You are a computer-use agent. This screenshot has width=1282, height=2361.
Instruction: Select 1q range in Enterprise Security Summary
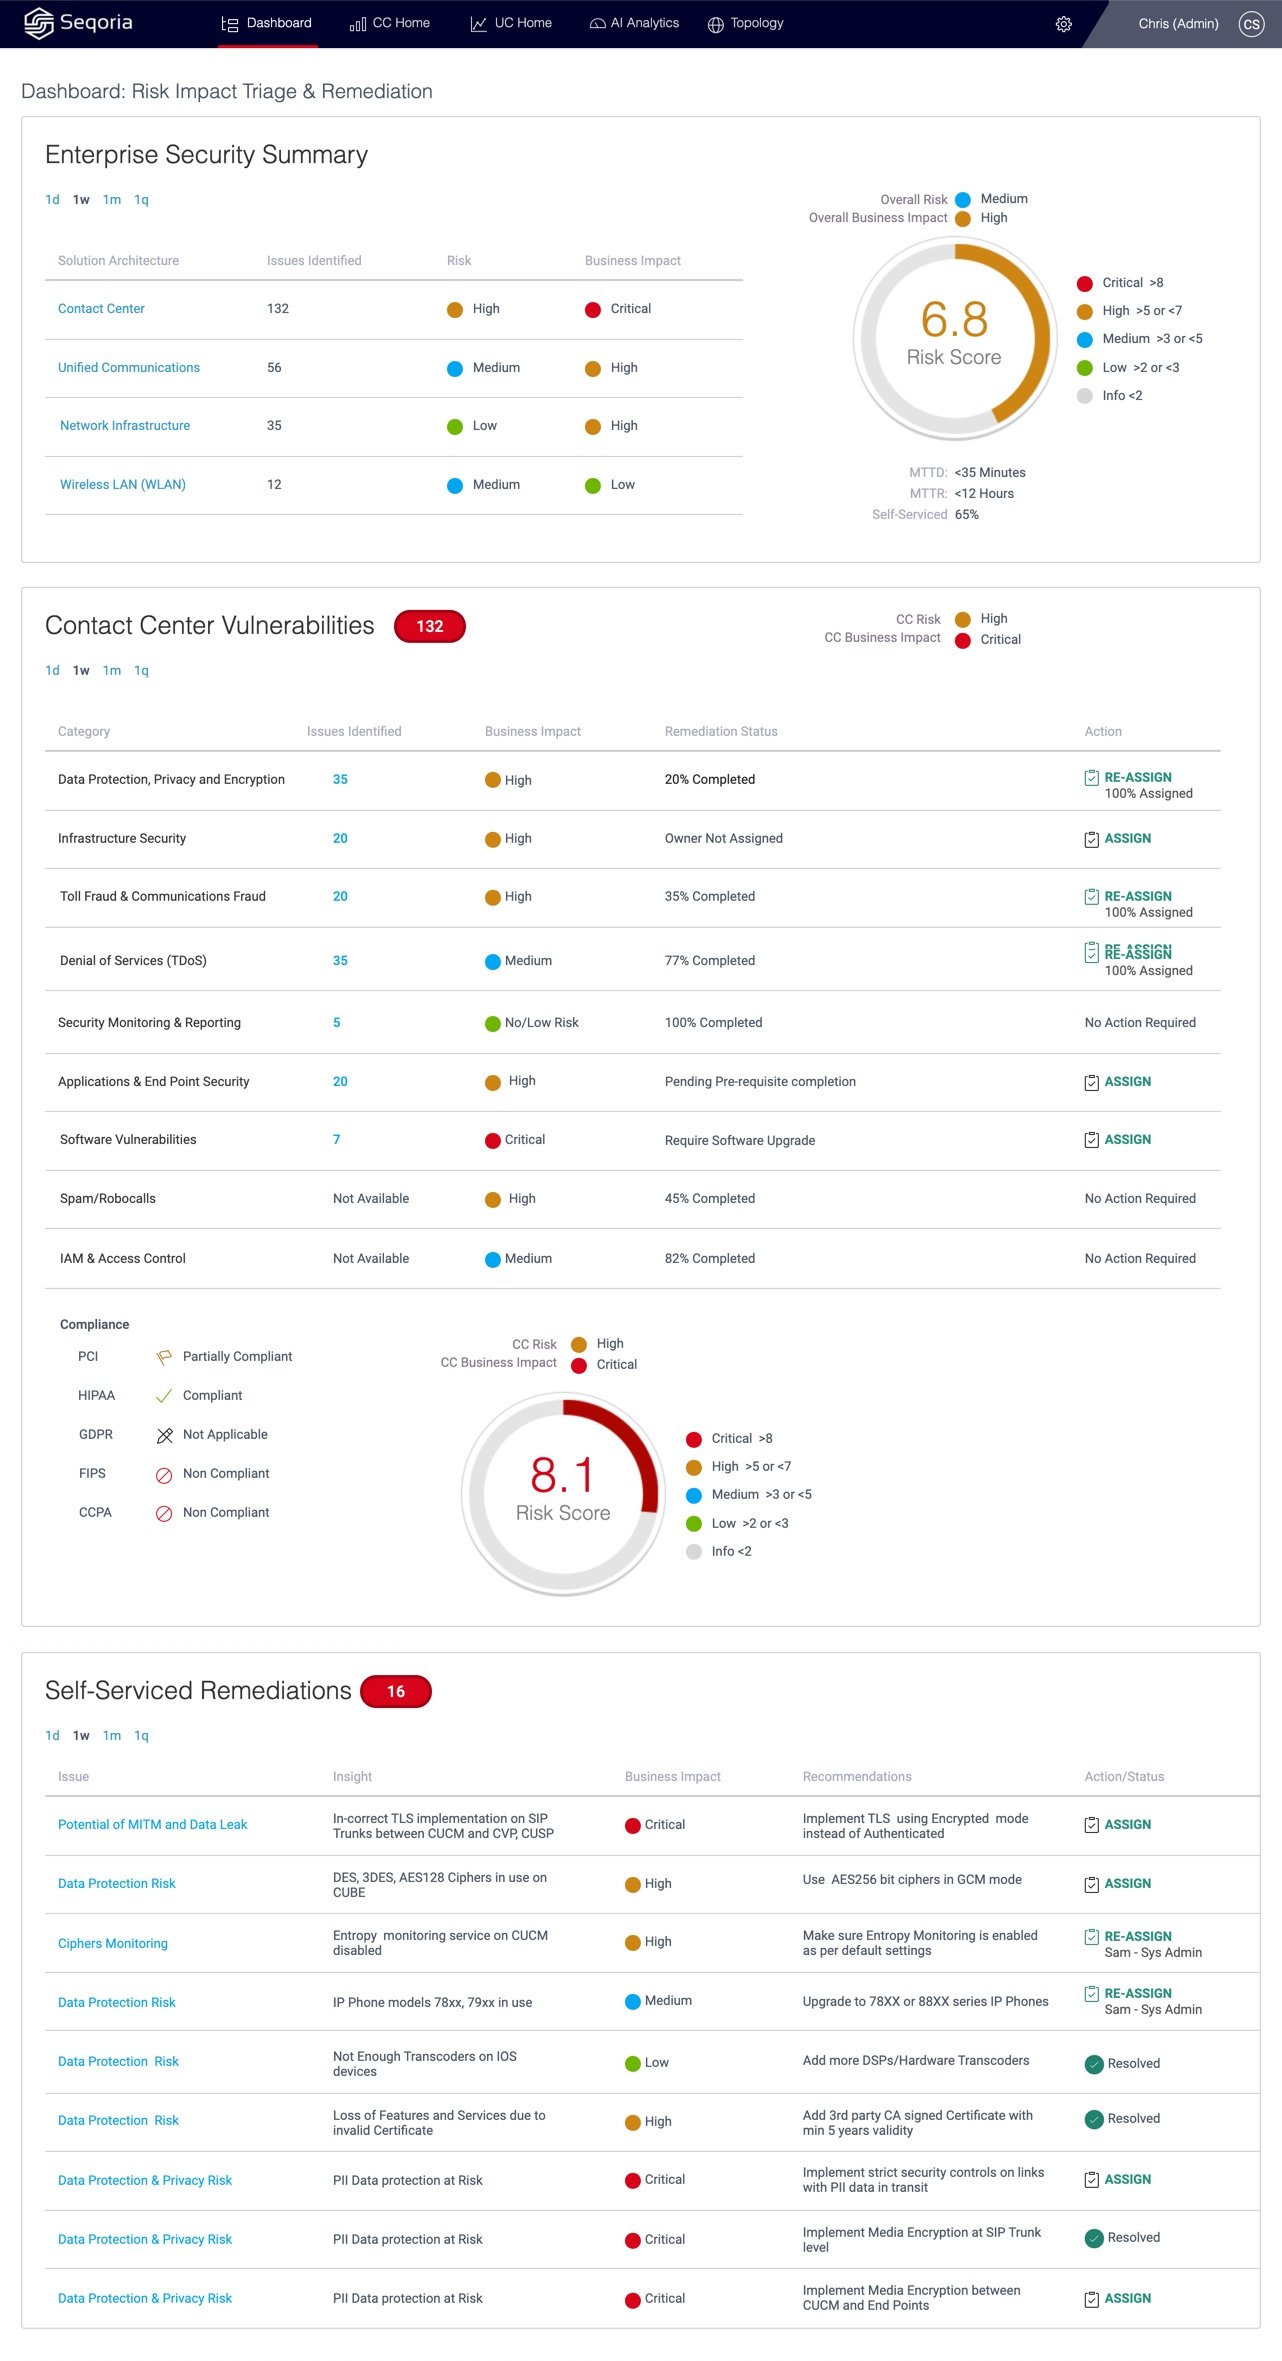tap(141, 200)
